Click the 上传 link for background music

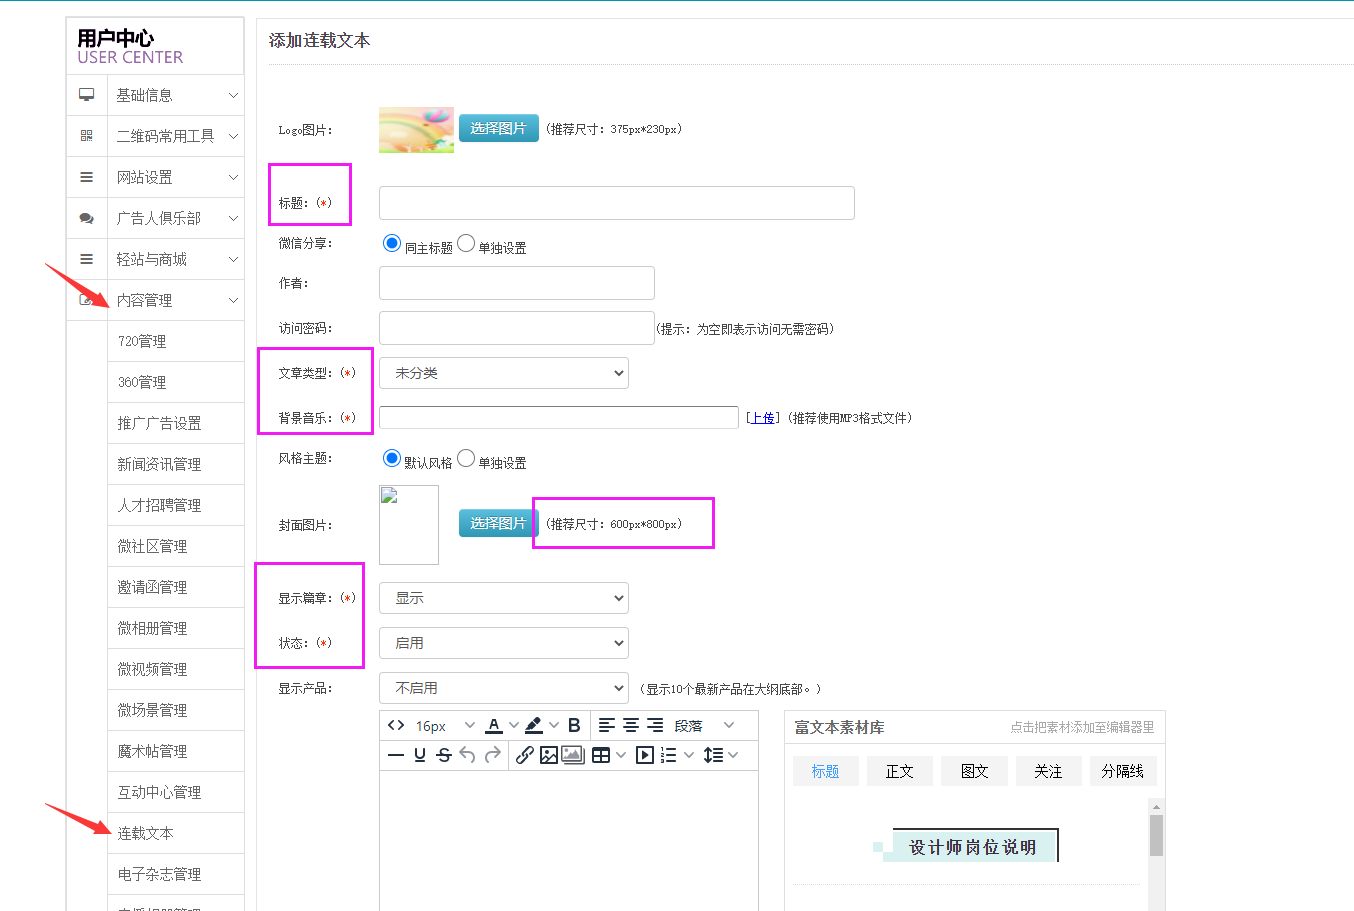762,418
